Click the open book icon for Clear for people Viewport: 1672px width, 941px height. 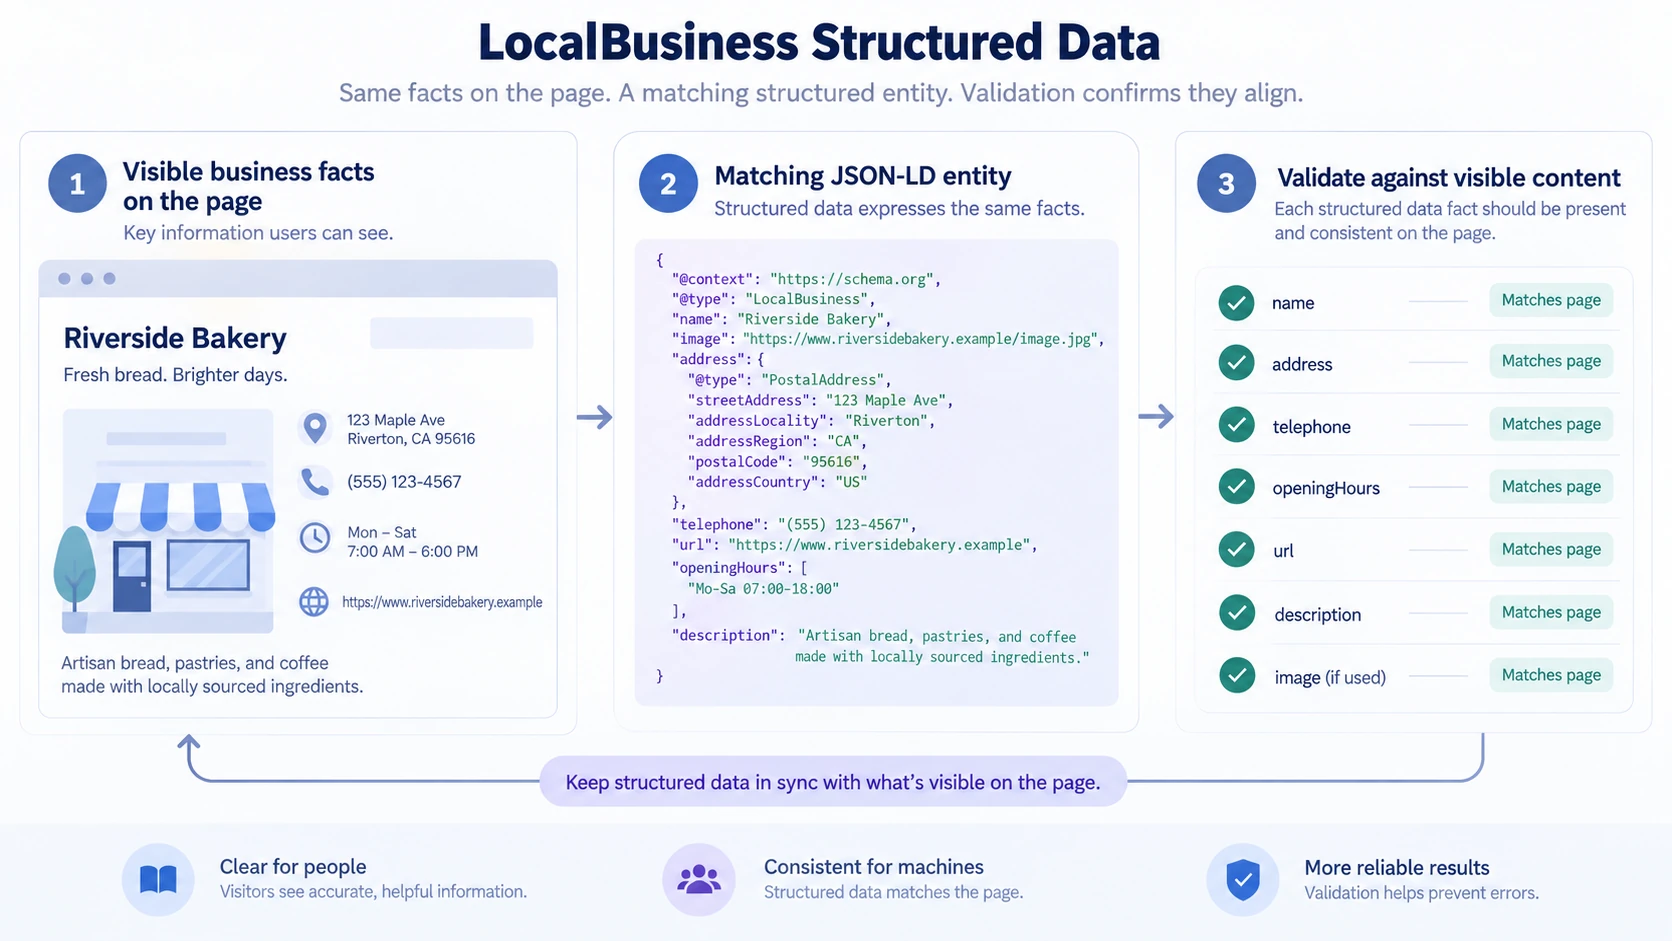tap(158, 879)
